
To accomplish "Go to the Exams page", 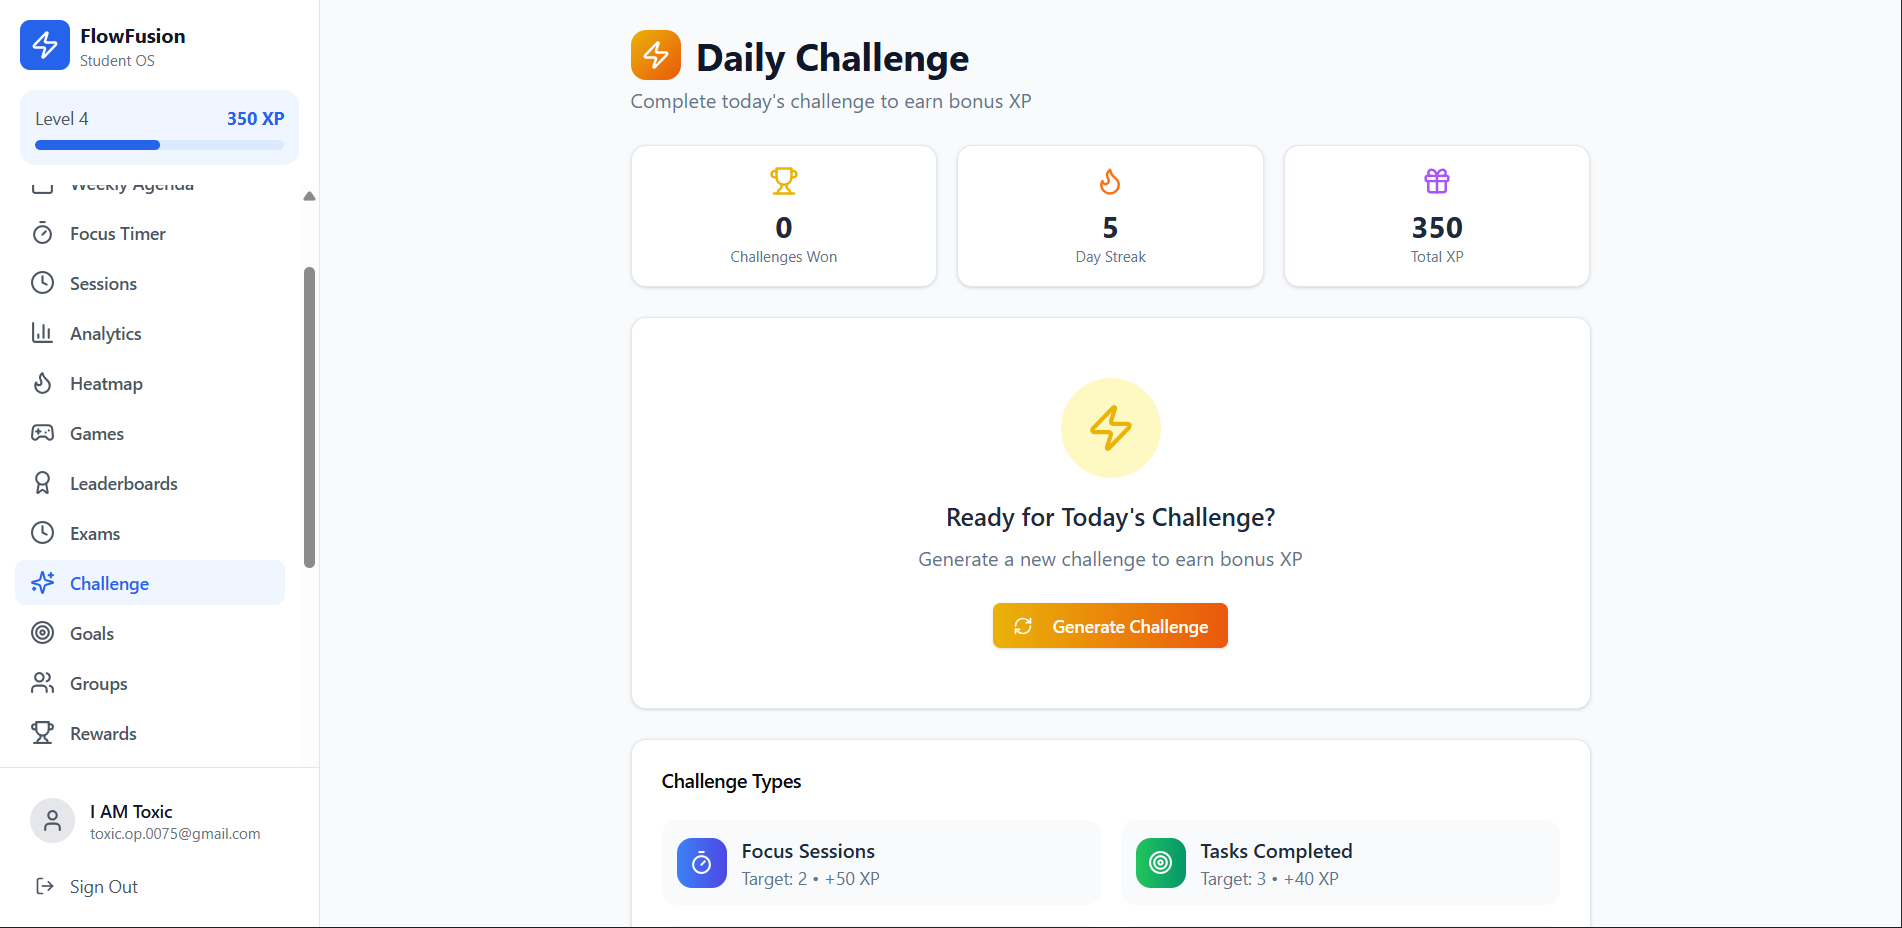I will tap(150, 533).
